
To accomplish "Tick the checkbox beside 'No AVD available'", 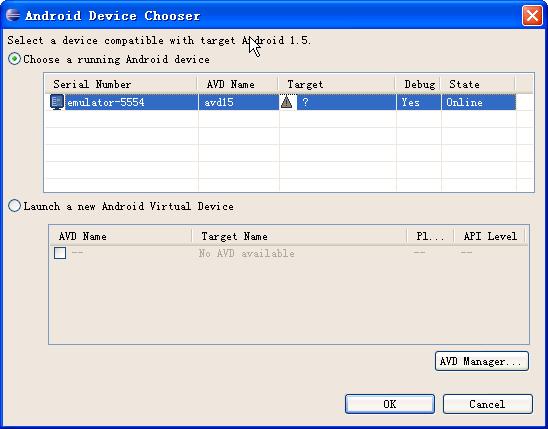I will 60,253.
